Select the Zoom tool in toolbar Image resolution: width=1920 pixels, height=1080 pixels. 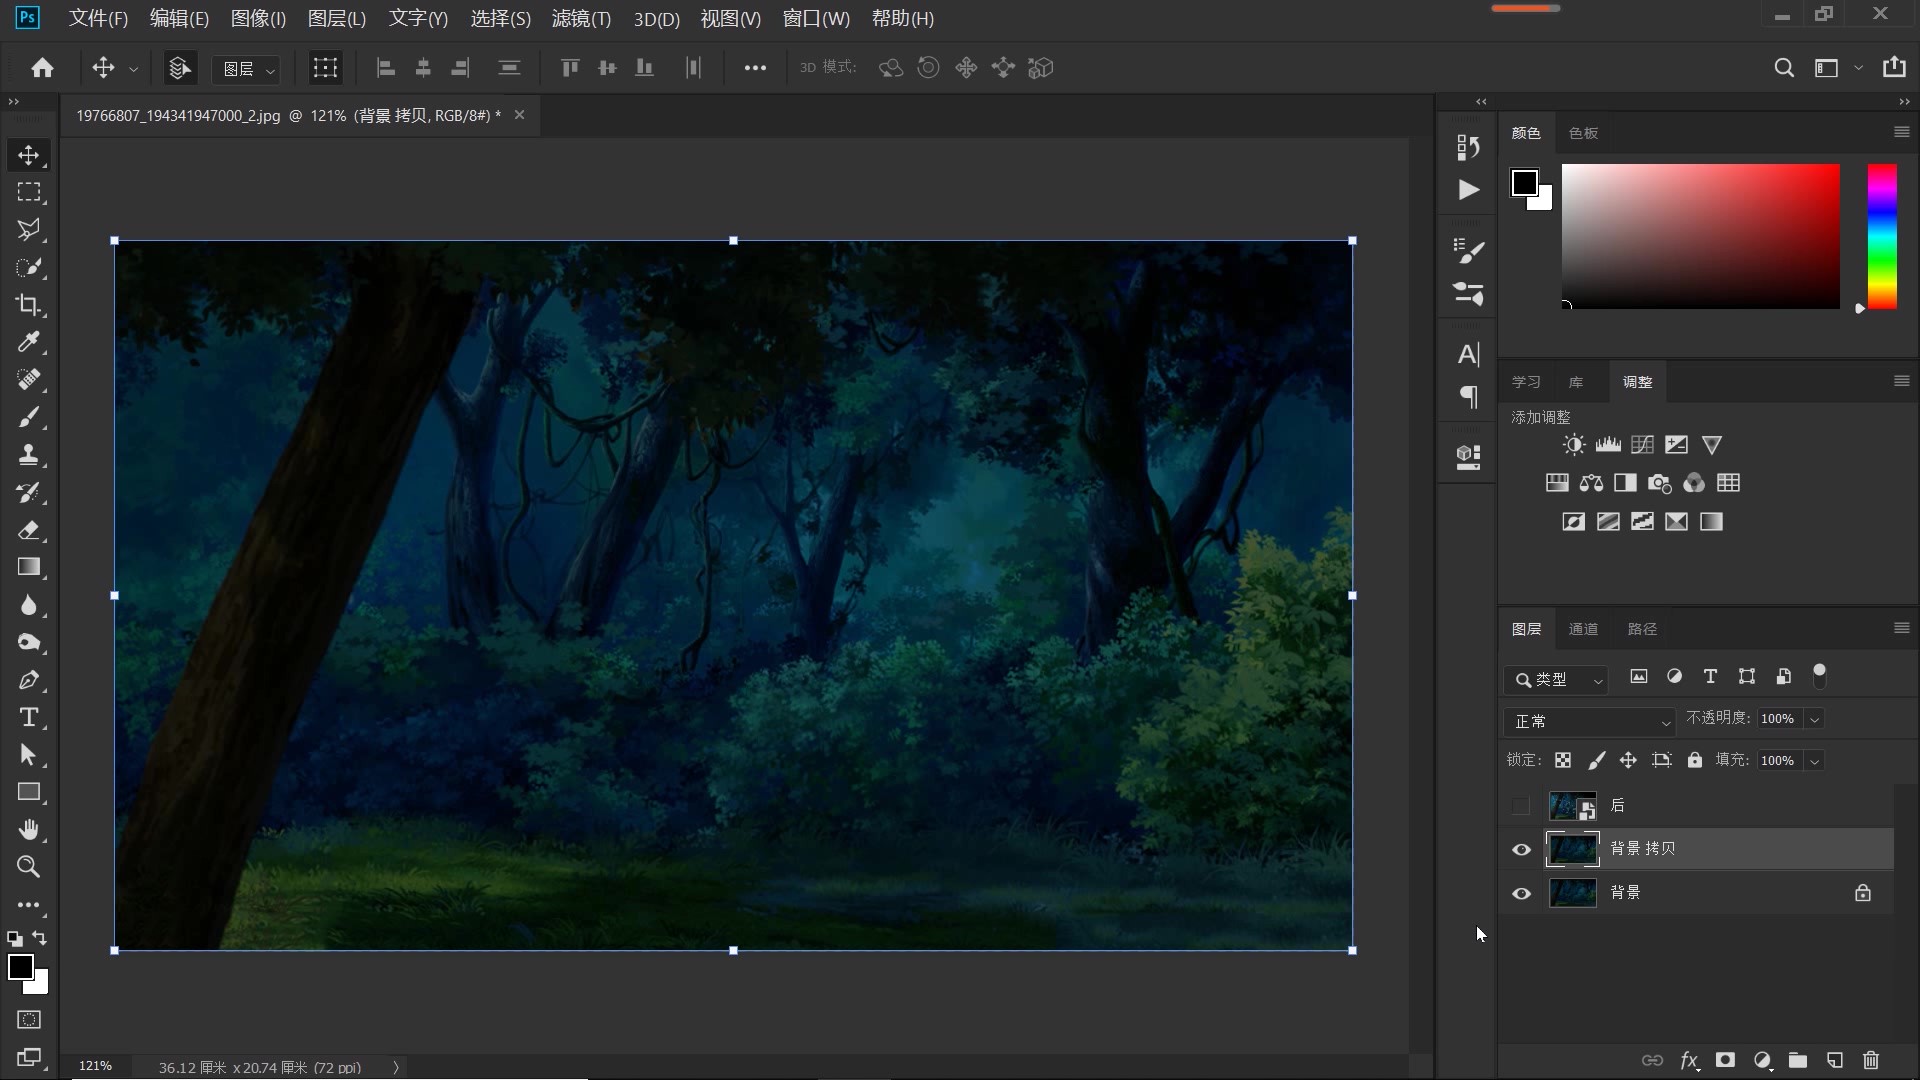[x=28, y=867]
